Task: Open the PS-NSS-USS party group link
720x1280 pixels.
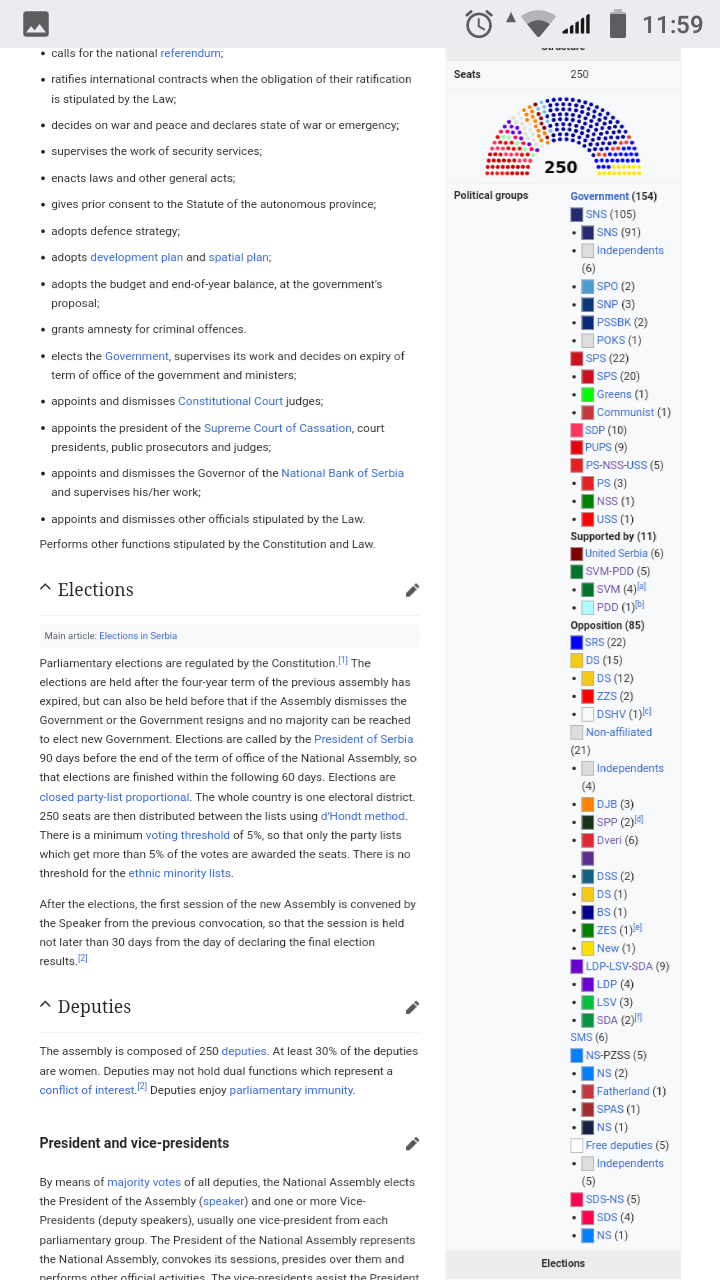Action: pyautogui.click(x=616, y=465)
